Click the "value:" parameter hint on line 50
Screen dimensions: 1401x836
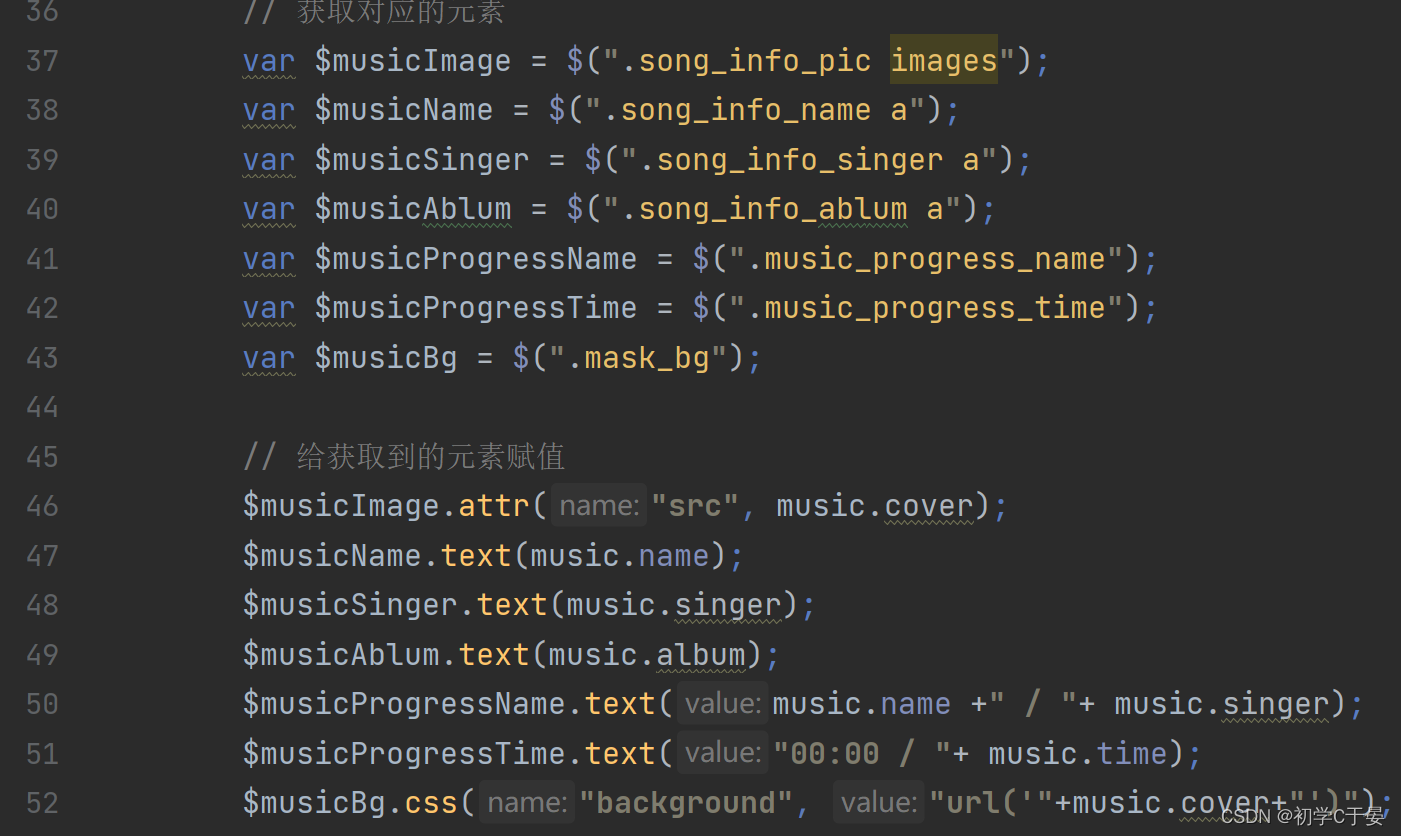coord(722,704)
